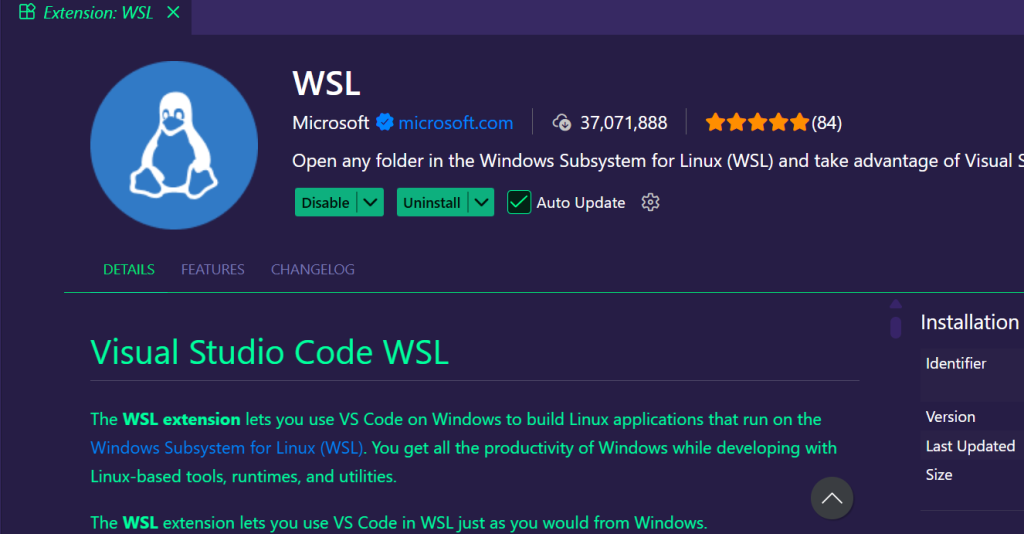Expand the dropdown arrow beside Disable
Viewport: 1024px width, 534px height.
point(371,203)
